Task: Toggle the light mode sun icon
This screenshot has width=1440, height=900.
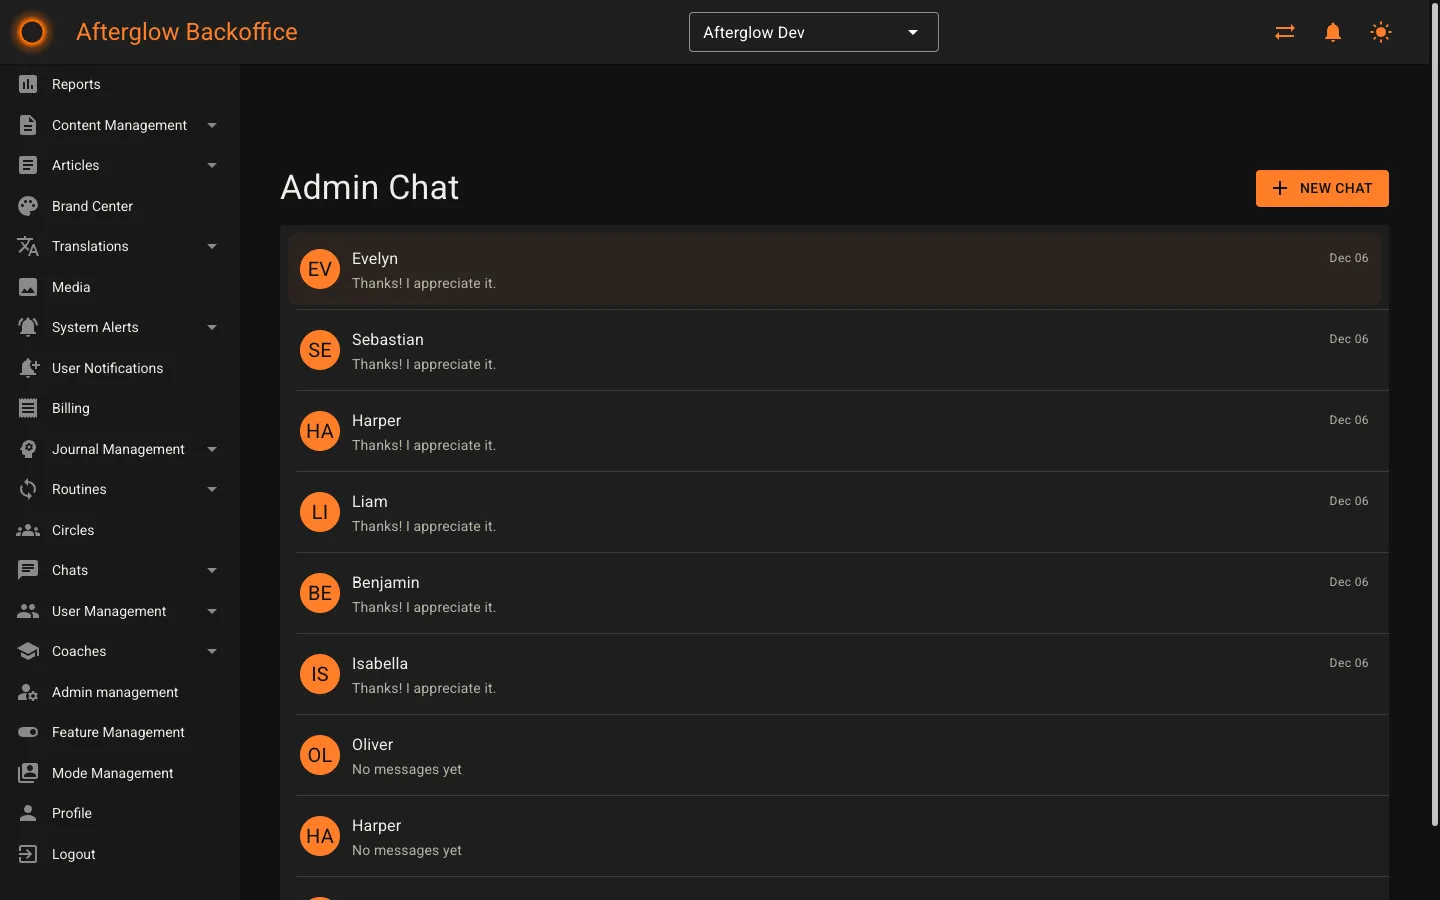Action: coord(1380,31)
